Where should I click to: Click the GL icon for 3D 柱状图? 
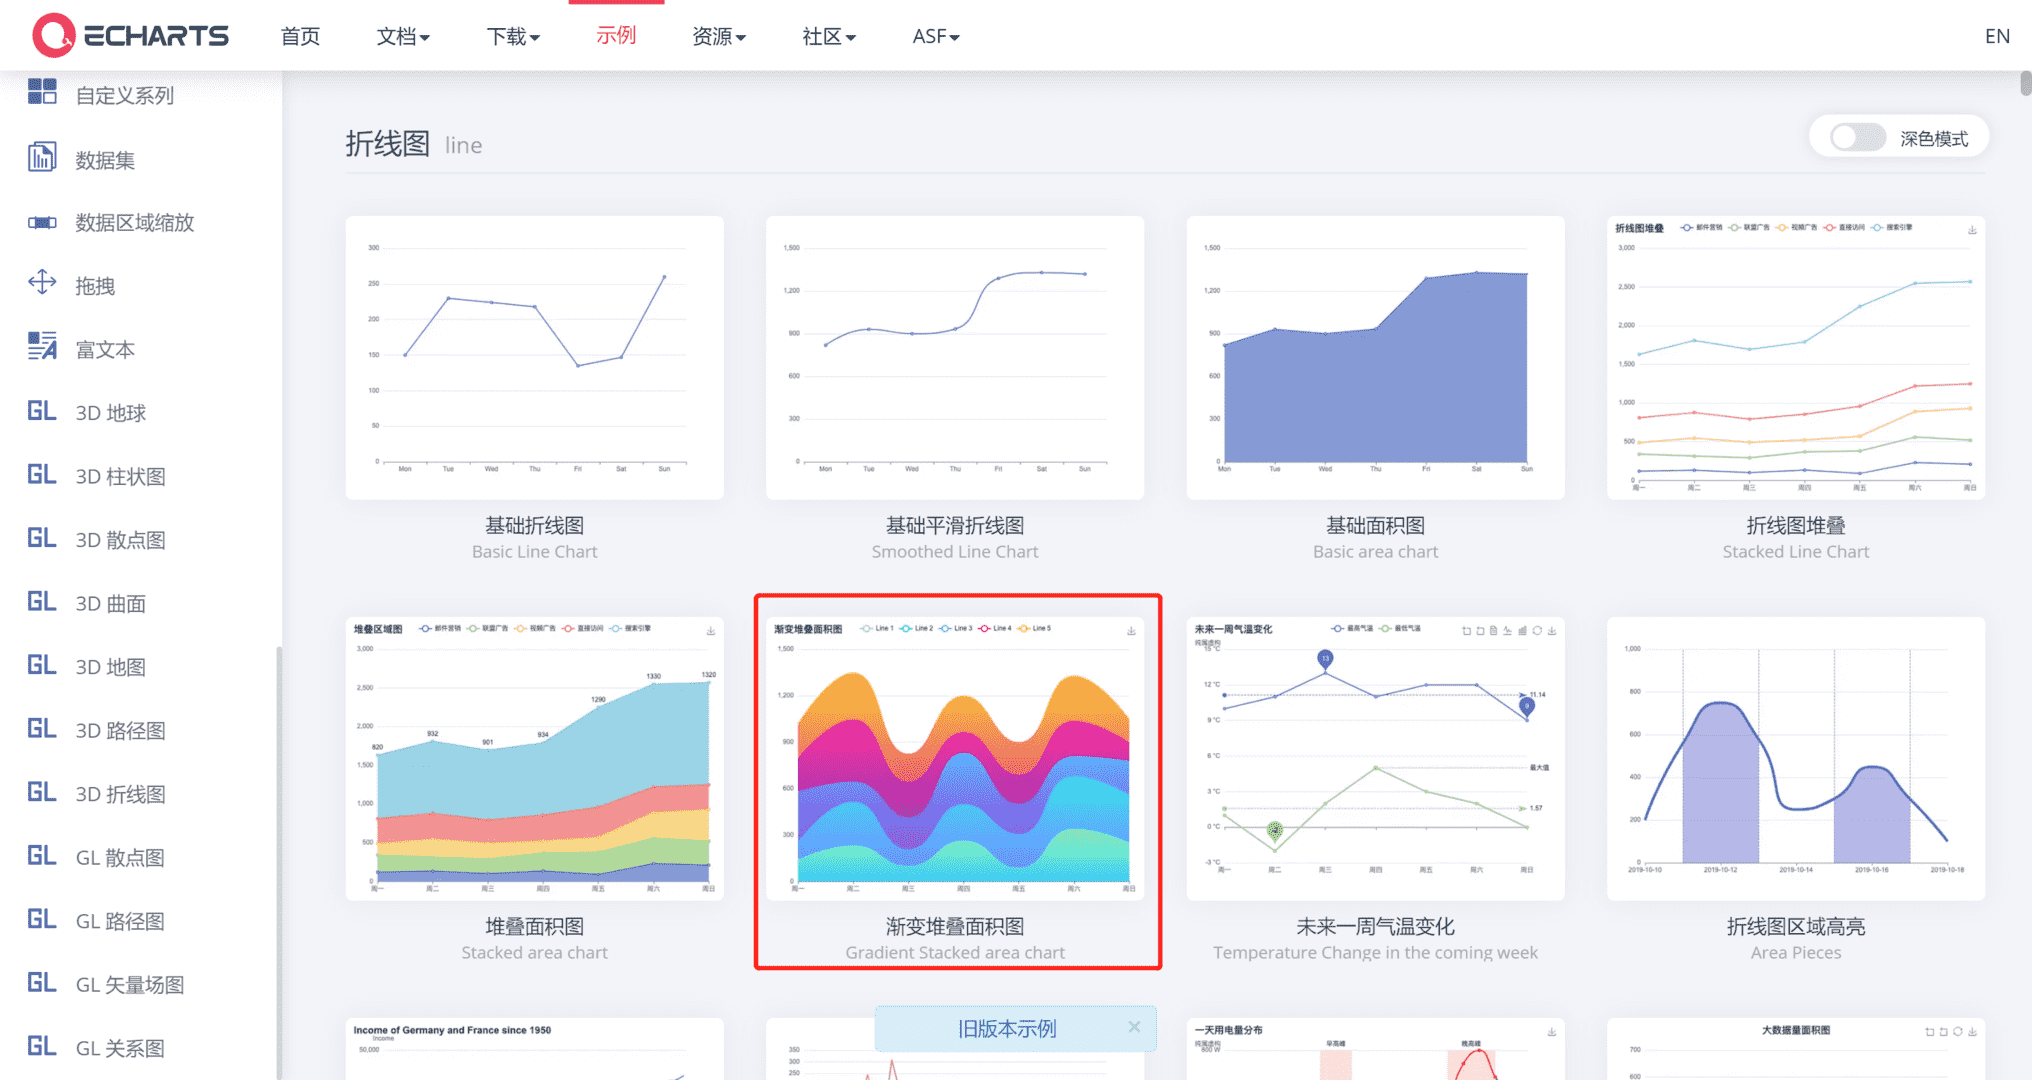(x=42, y=475)
